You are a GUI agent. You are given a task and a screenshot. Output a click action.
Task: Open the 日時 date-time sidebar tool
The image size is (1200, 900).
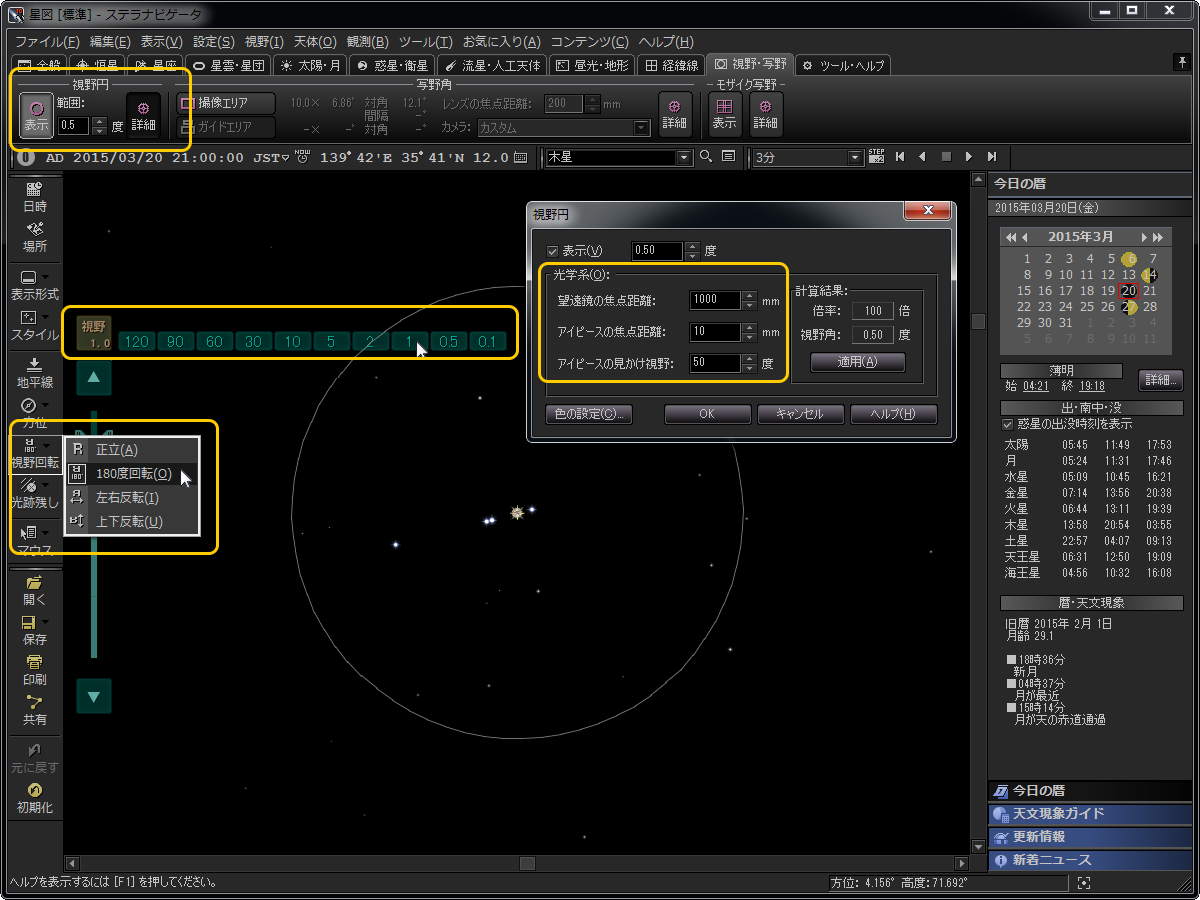[34, 198]
